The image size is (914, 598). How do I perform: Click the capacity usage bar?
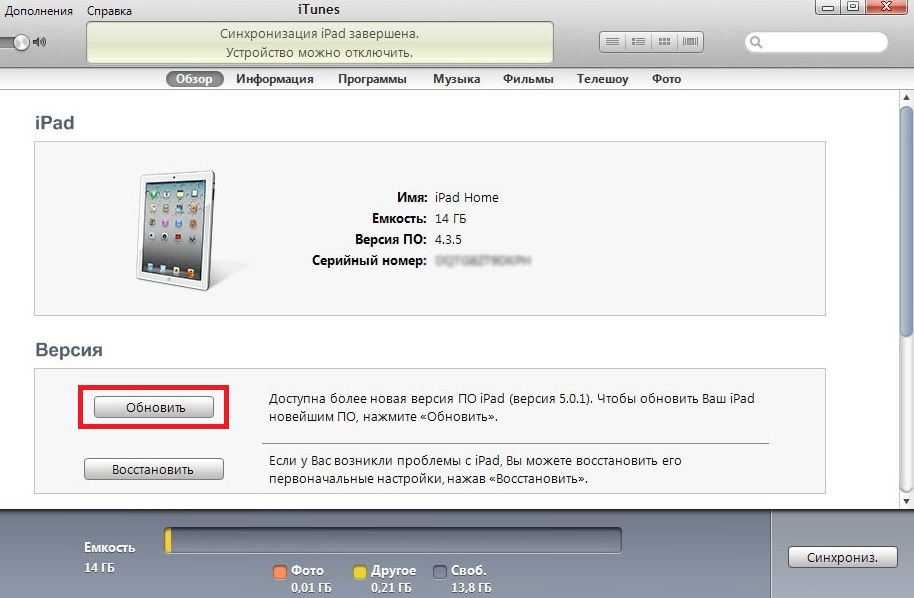pos(393,540)
